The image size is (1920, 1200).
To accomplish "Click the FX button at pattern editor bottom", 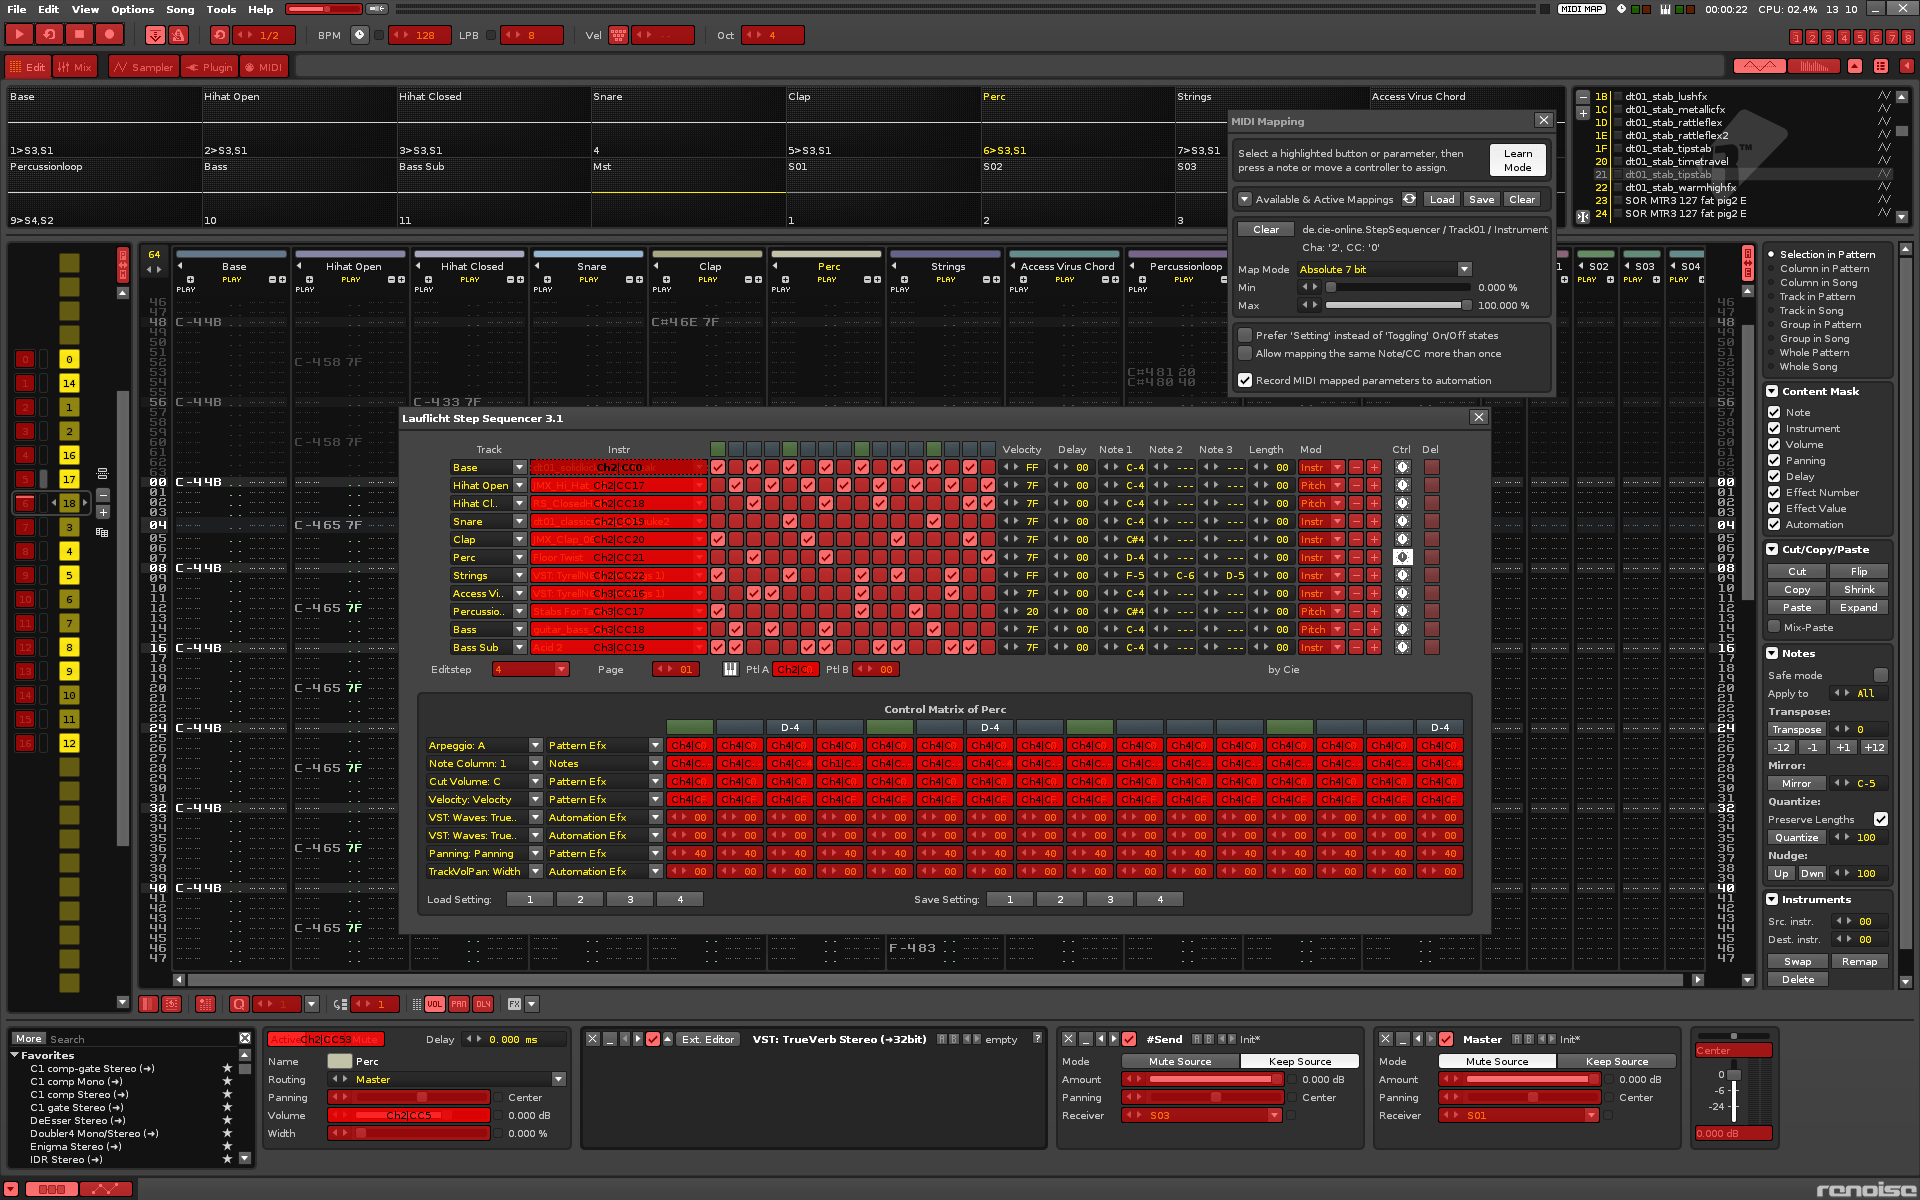I will click(x=517, y=1004).
